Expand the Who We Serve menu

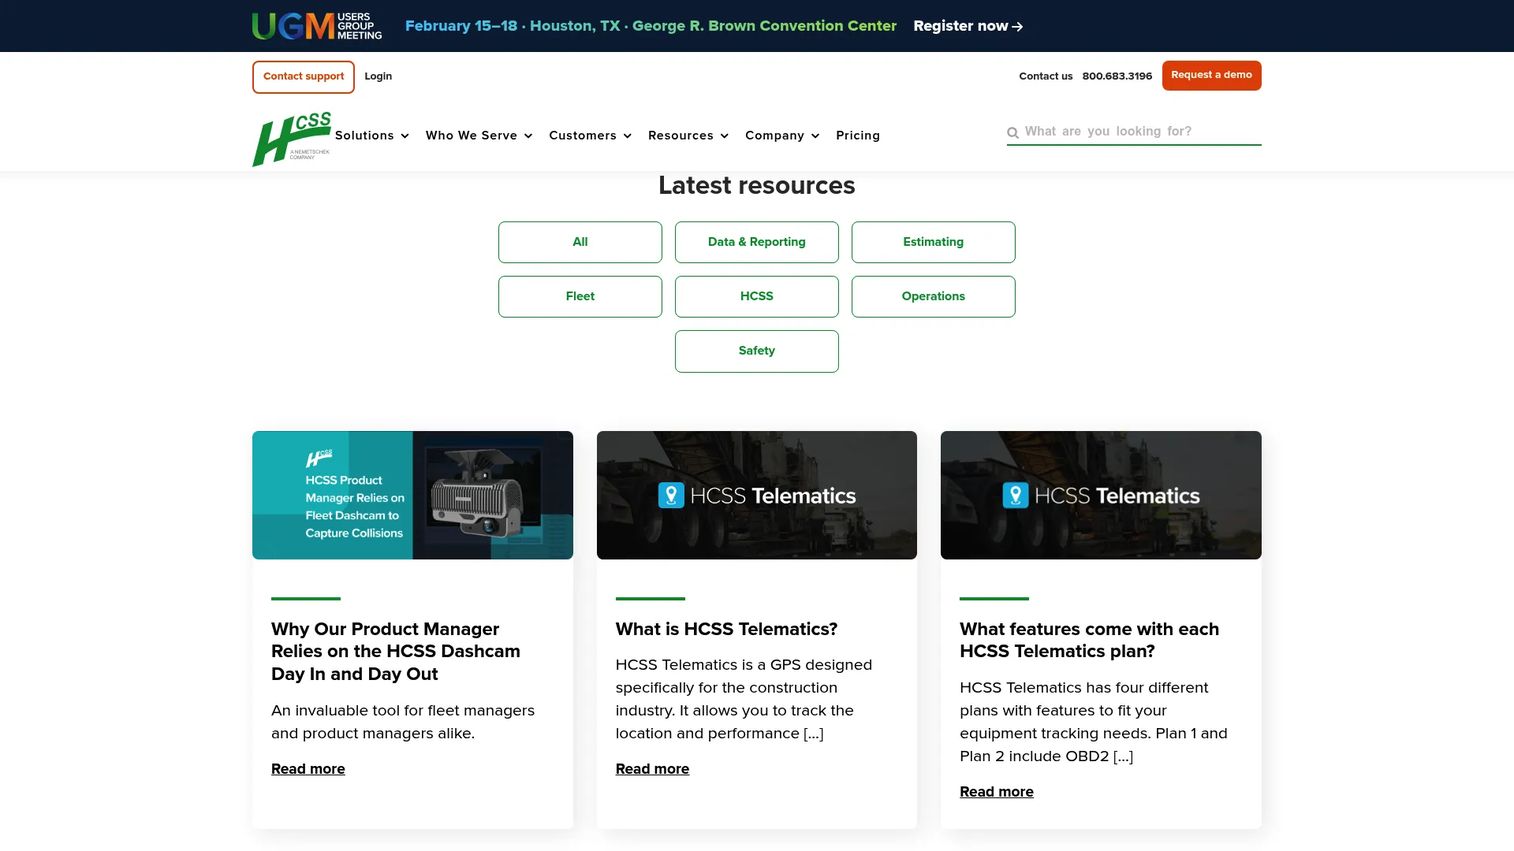click(x=479, y=136)
